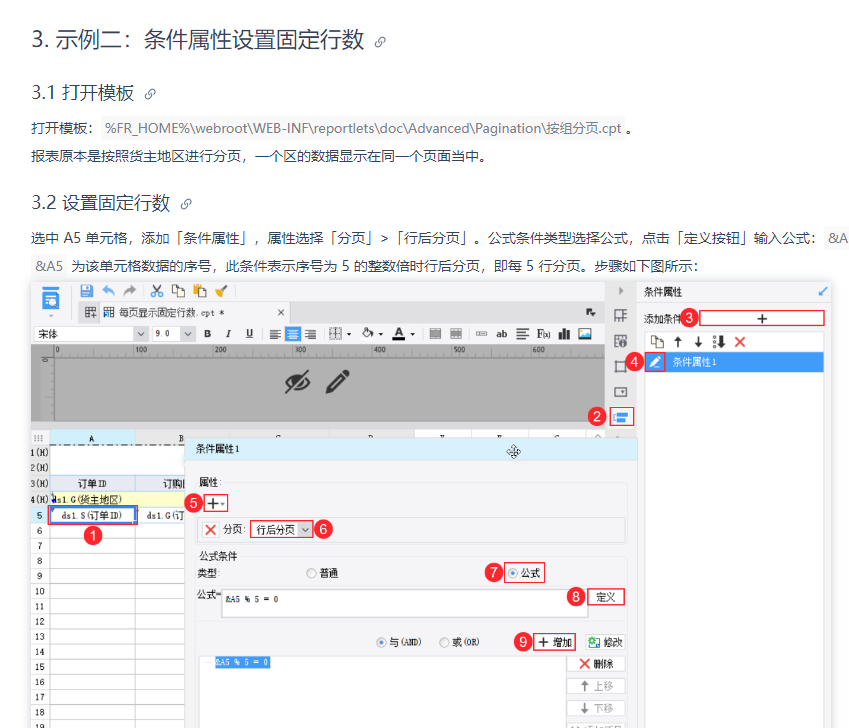Image resolution: width=849 pixels, height=728 pixels.
Task: Click the plus button to add condition
Action: [762, 318]
